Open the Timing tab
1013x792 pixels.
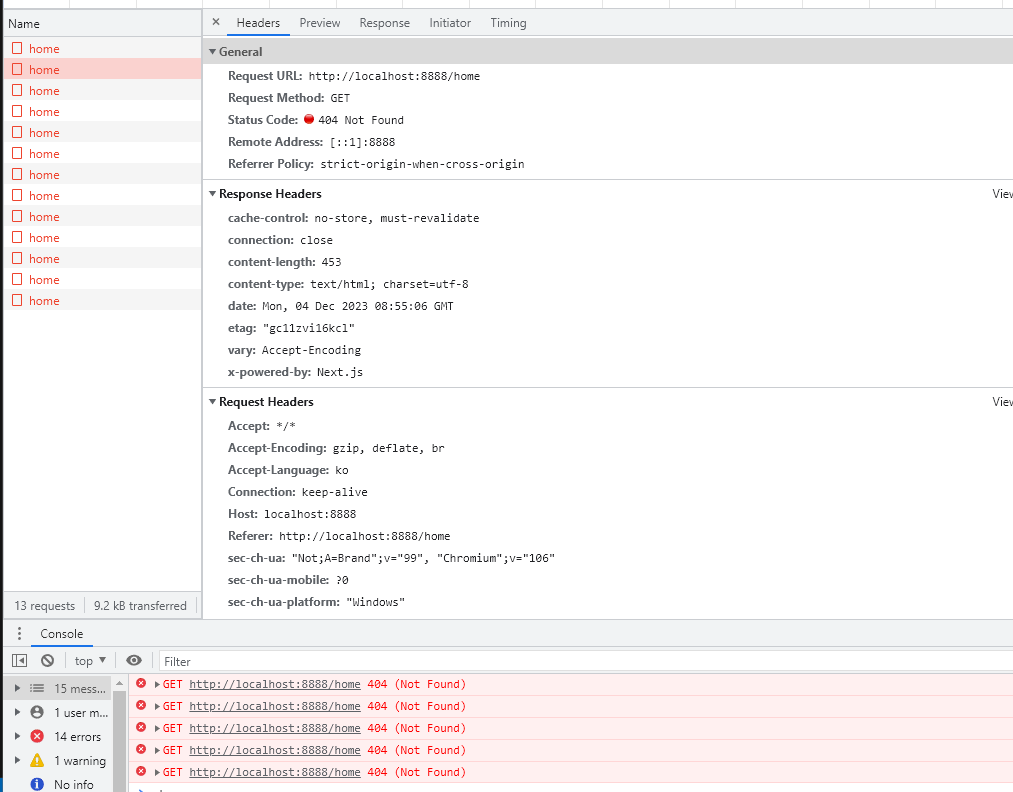coord(508,23)
